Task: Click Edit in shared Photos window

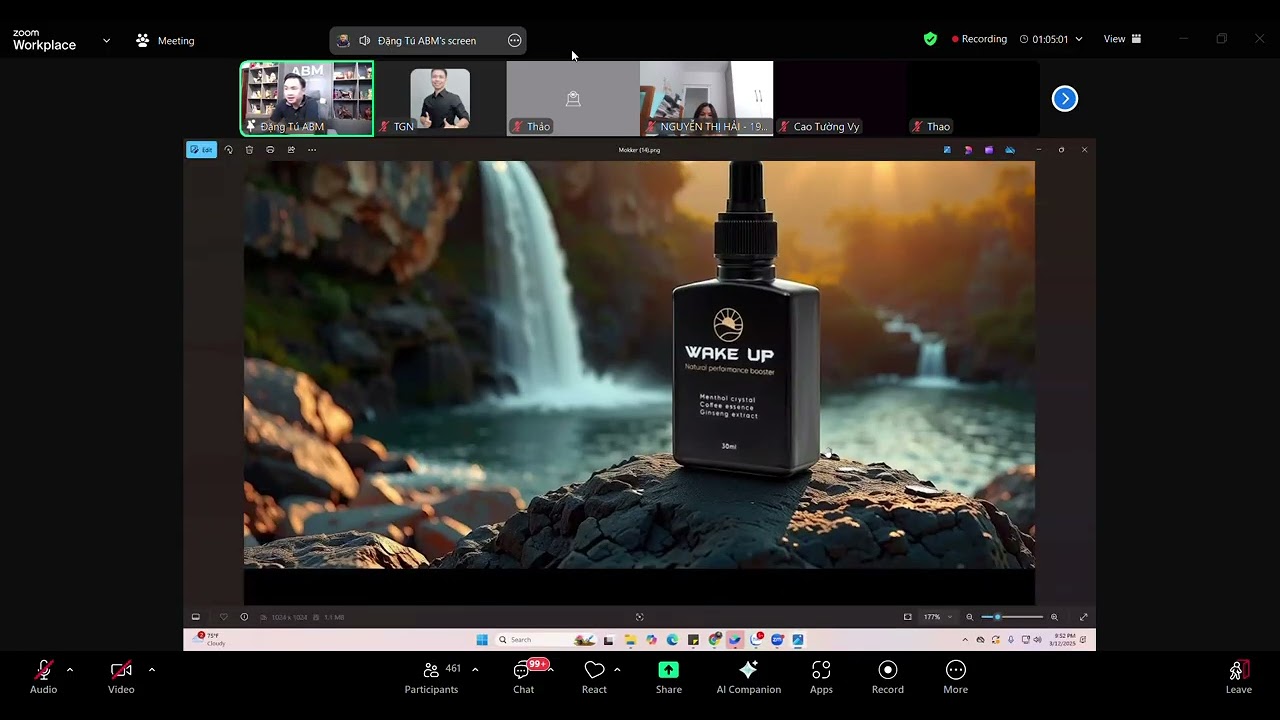Action: pyautogui.click(x=201, y=150)
